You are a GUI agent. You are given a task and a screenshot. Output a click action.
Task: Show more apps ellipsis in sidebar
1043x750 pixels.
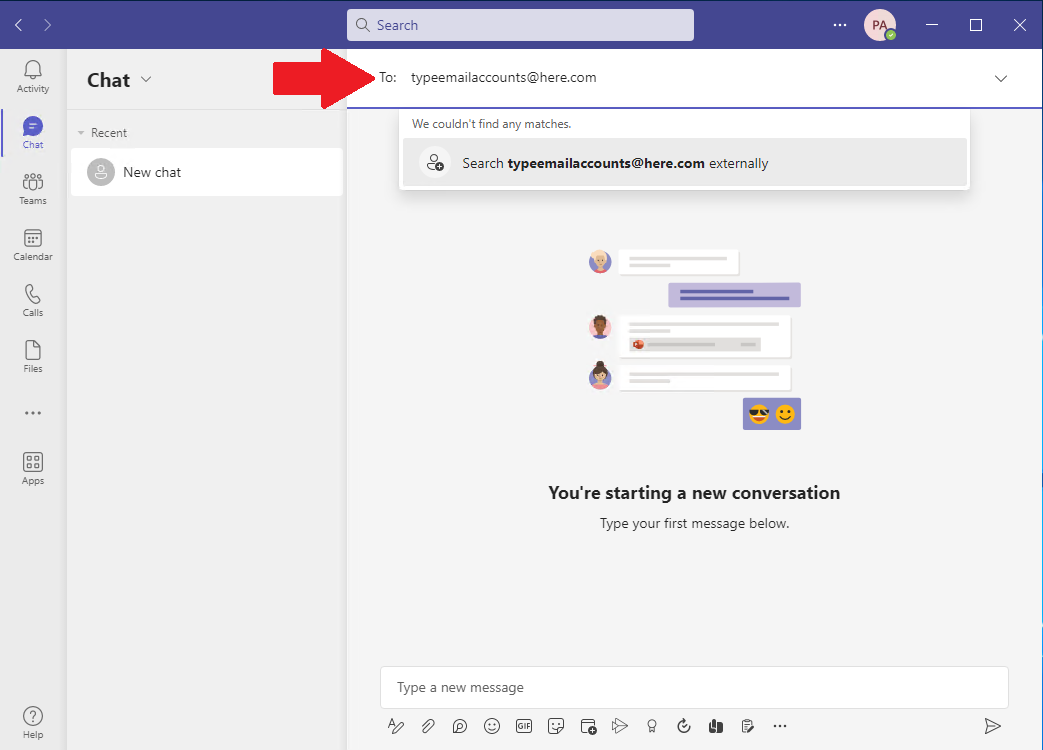coord(33,413)
